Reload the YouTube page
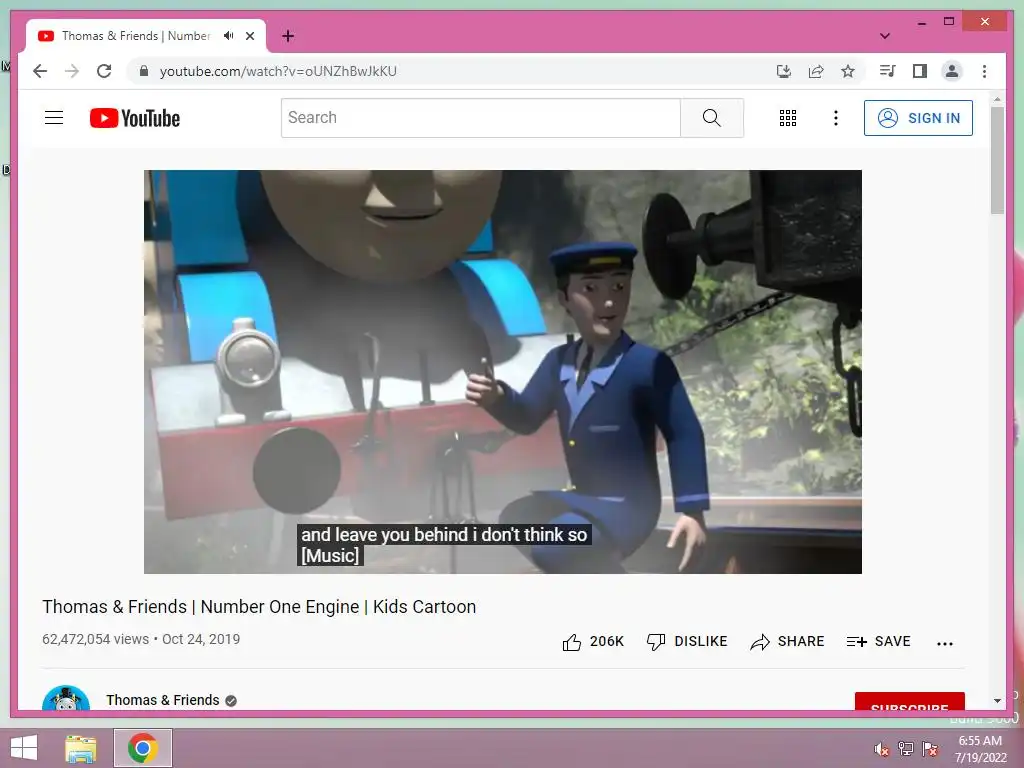Viewport: 1024px width, 768px height. point(104,71)
